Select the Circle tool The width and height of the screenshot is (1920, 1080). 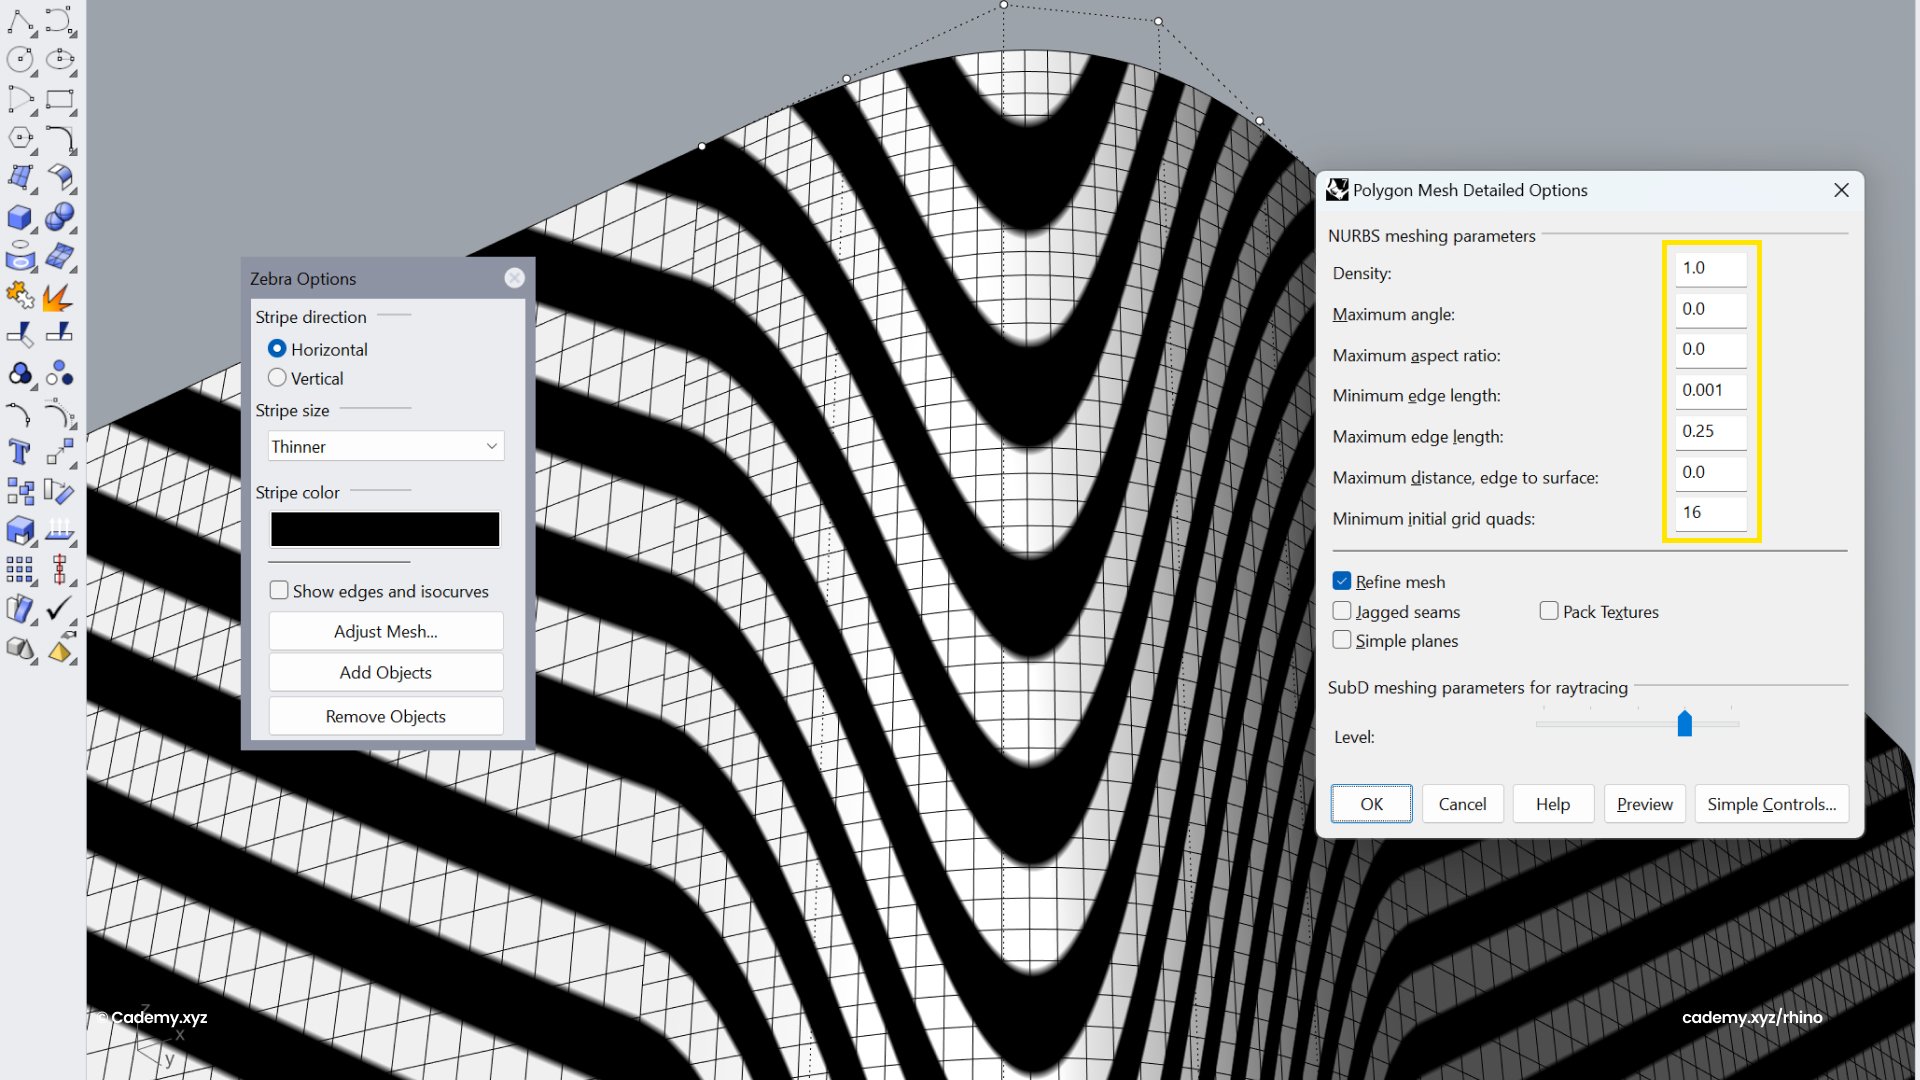coord(20,60)
